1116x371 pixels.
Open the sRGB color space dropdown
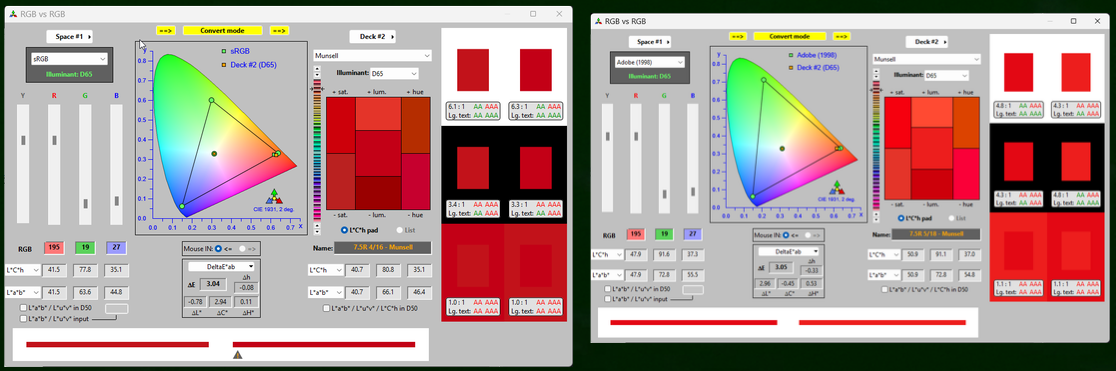click(68, 59)
